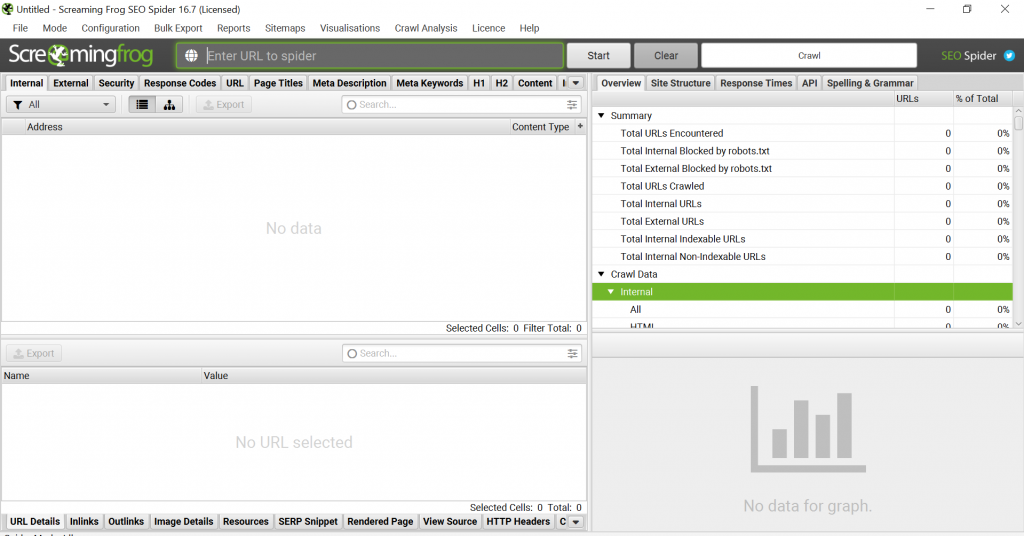Click the Screaming Frog logo
This screenshot has width=1024, height=536.
80,55
